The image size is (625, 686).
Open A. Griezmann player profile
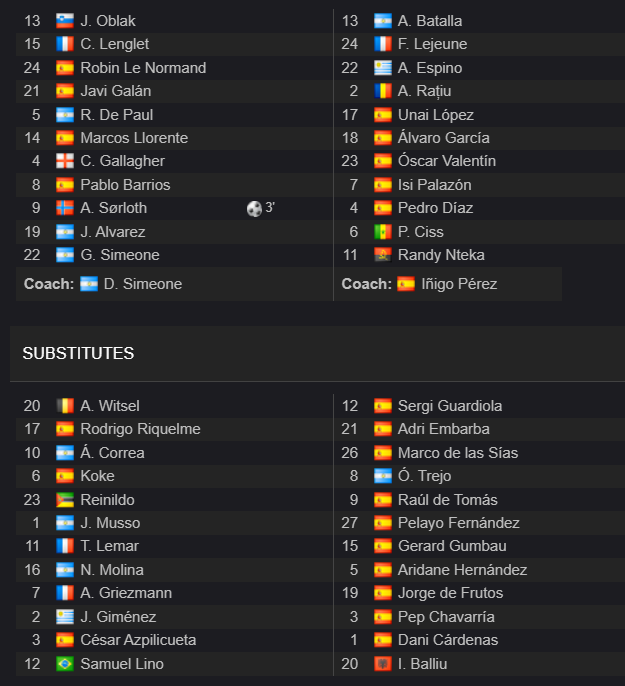pos(126,593)
